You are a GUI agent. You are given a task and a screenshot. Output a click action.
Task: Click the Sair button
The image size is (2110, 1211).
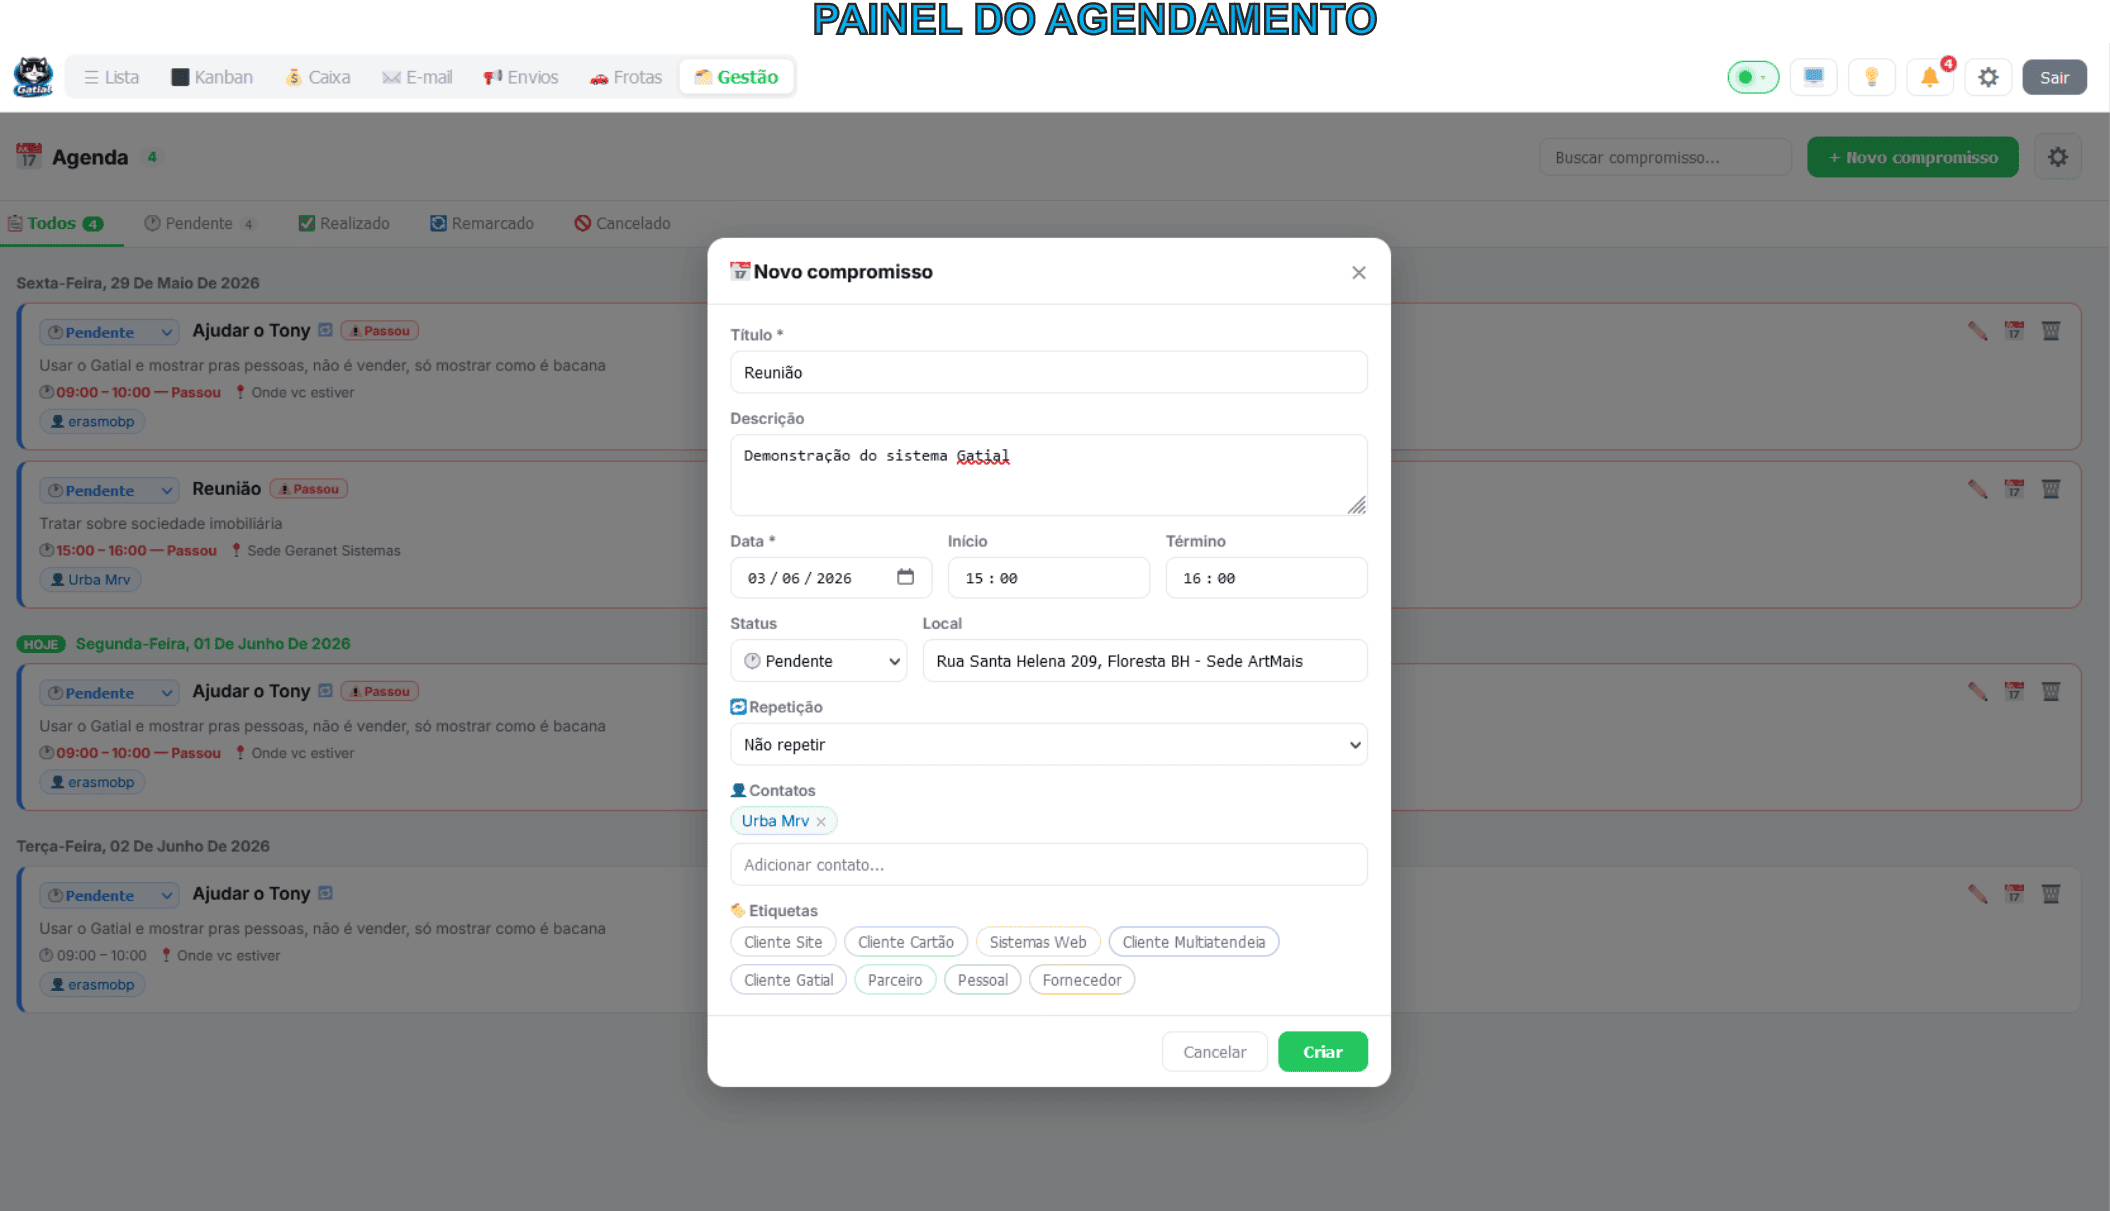point(2054,77)
